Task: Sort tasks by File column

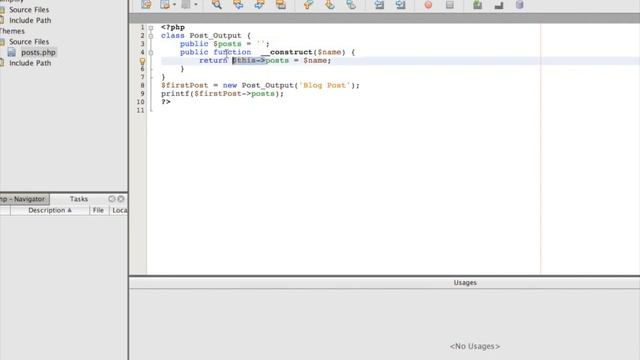Action: (x=98, y=210)
